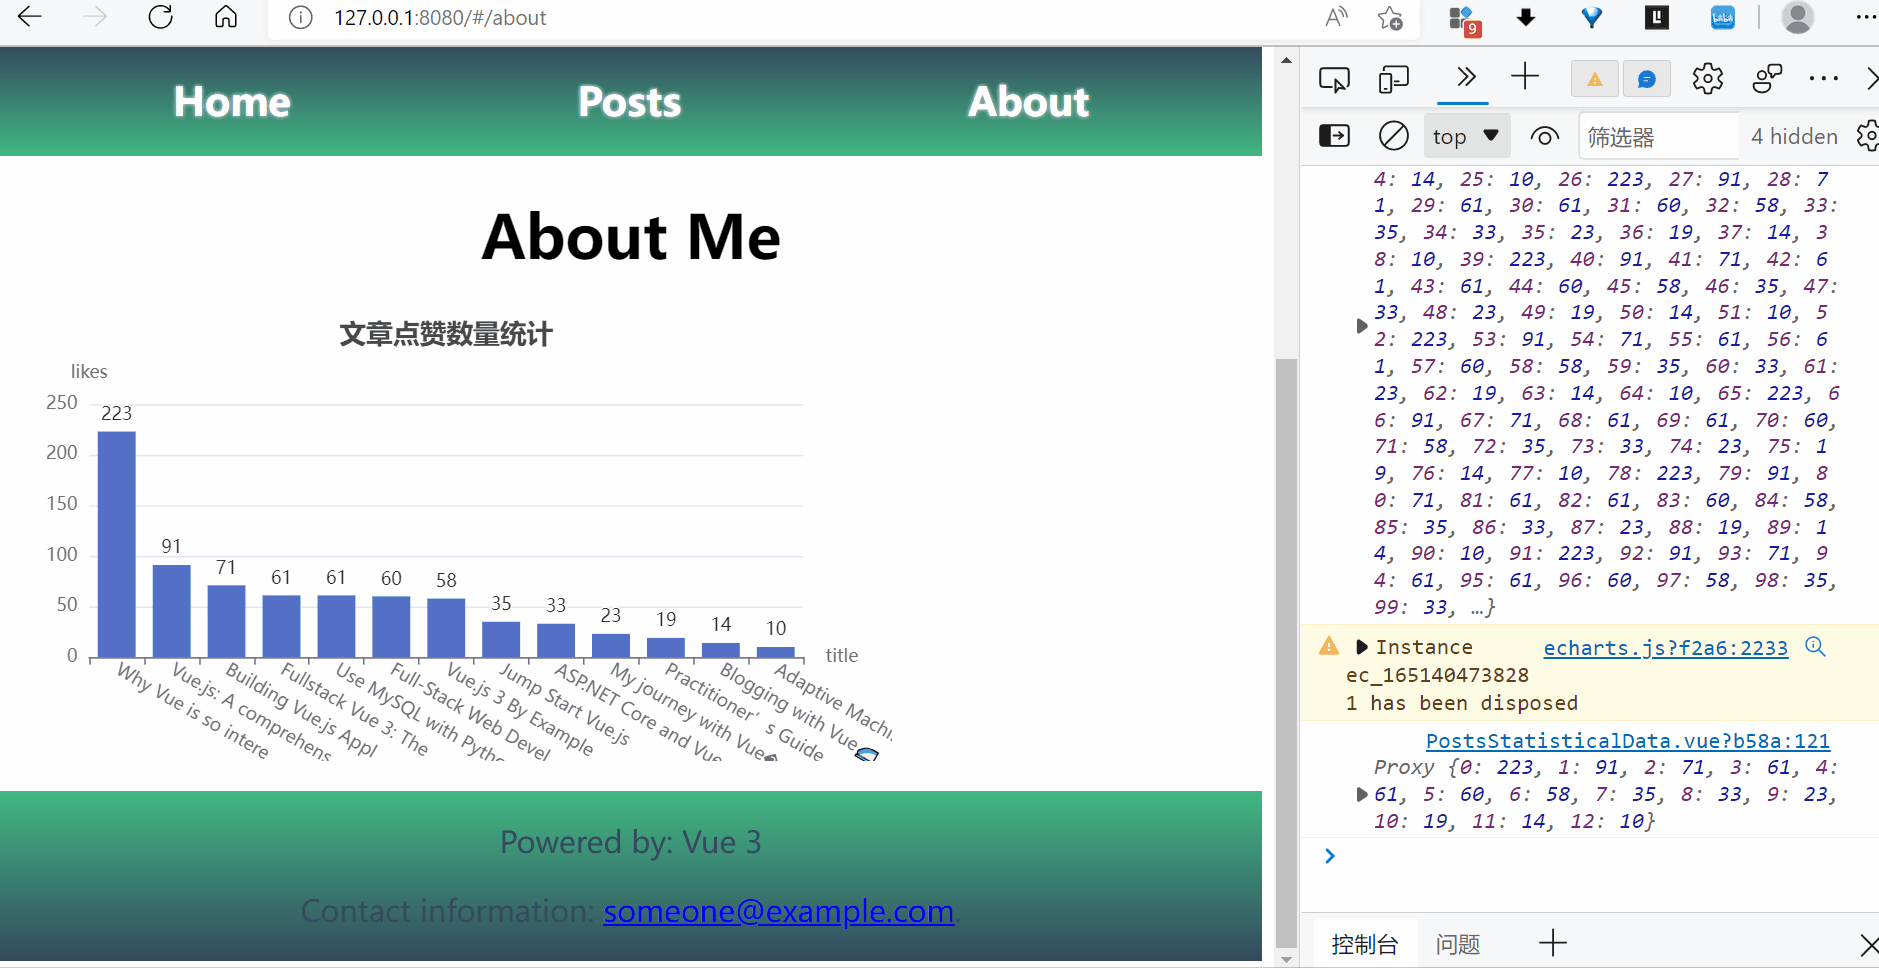
Task: Open the blue messages issue icon
Action: tap(1646, 79)
